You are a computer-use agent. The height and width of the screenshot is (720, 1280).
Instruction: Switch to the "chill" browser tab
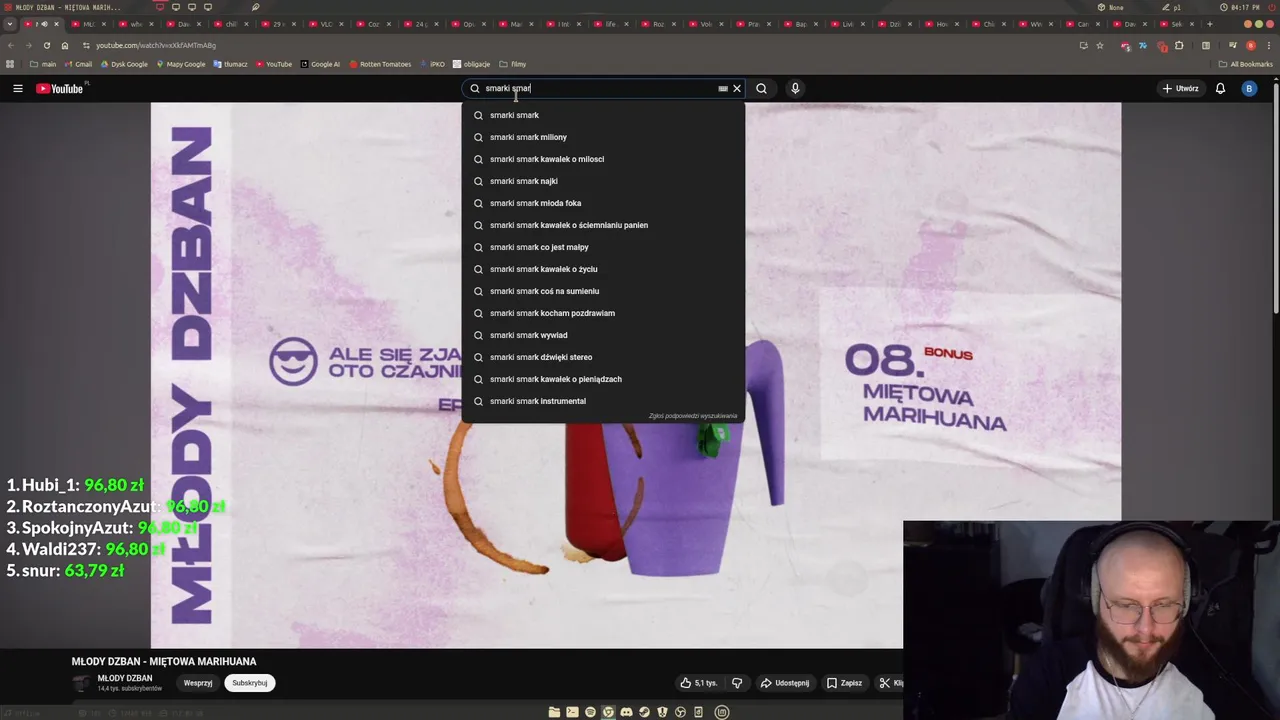229,24
